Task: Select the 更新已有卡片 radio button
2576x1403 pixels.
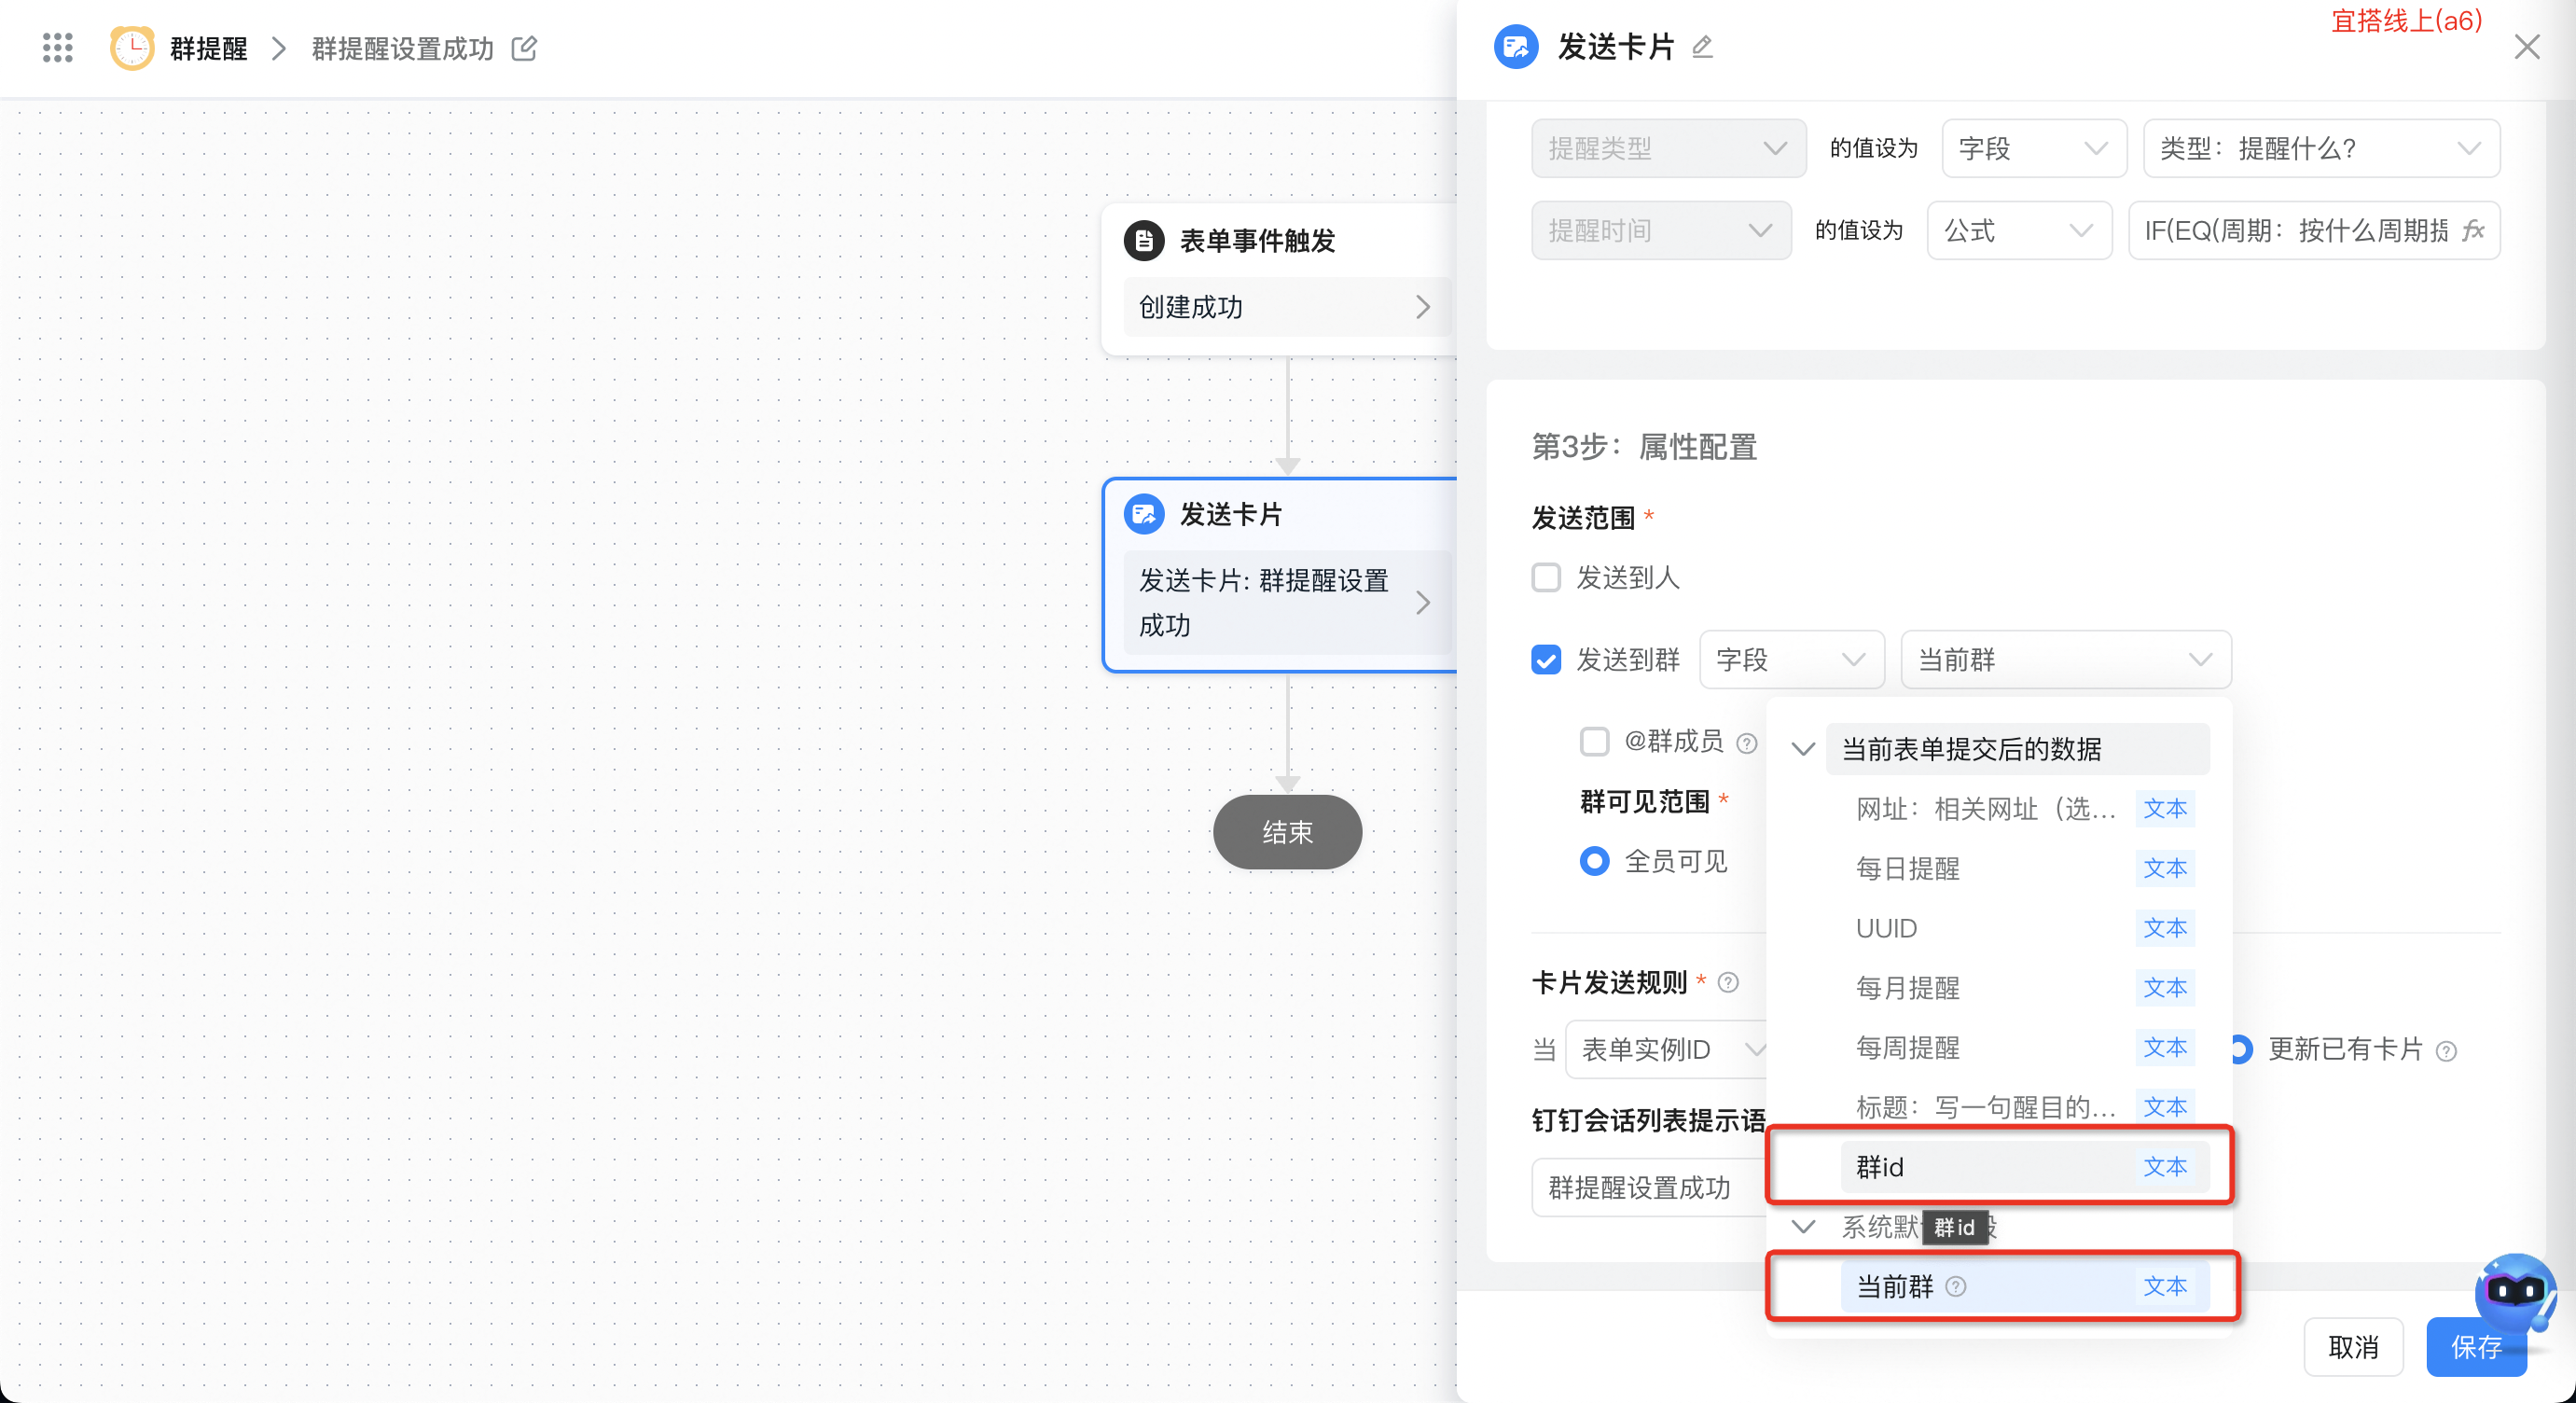Action: [2241, 1050]
